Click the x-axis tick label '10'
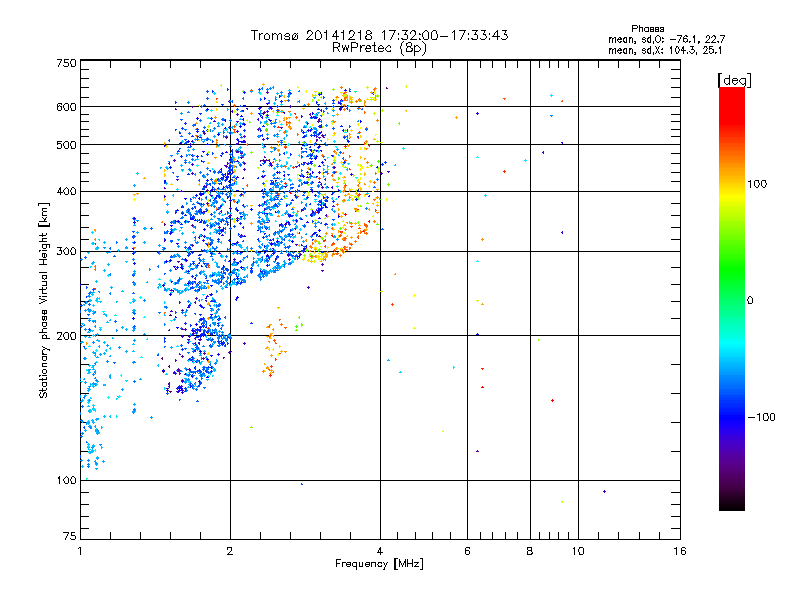 578,551
